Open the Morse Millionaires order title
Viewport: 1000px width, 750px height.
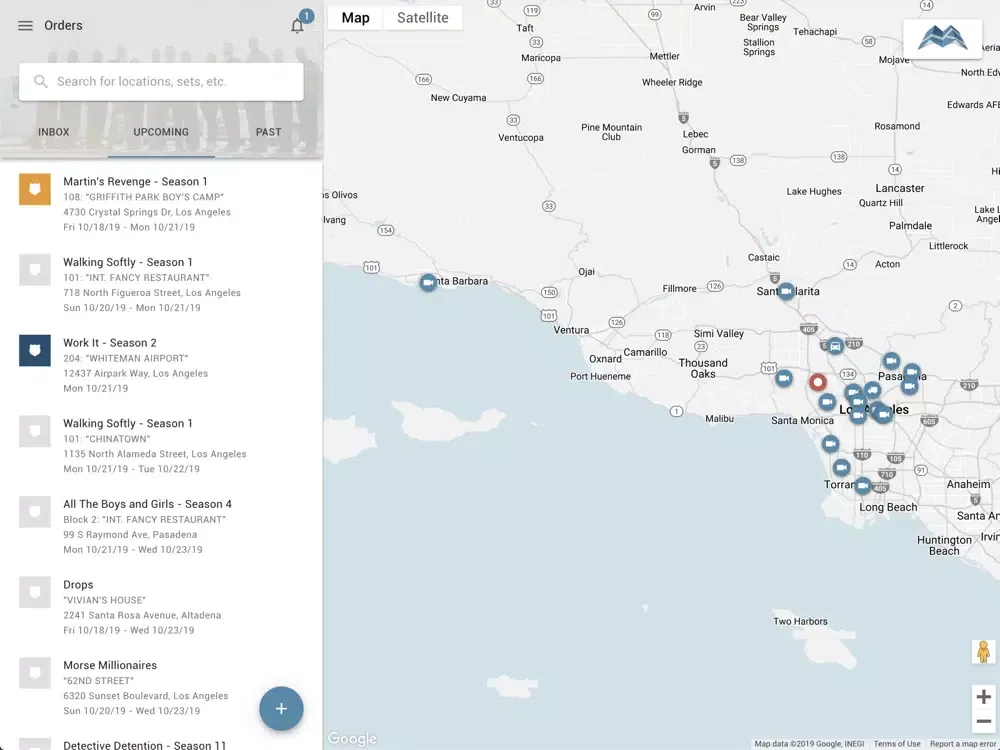point(110,665)
